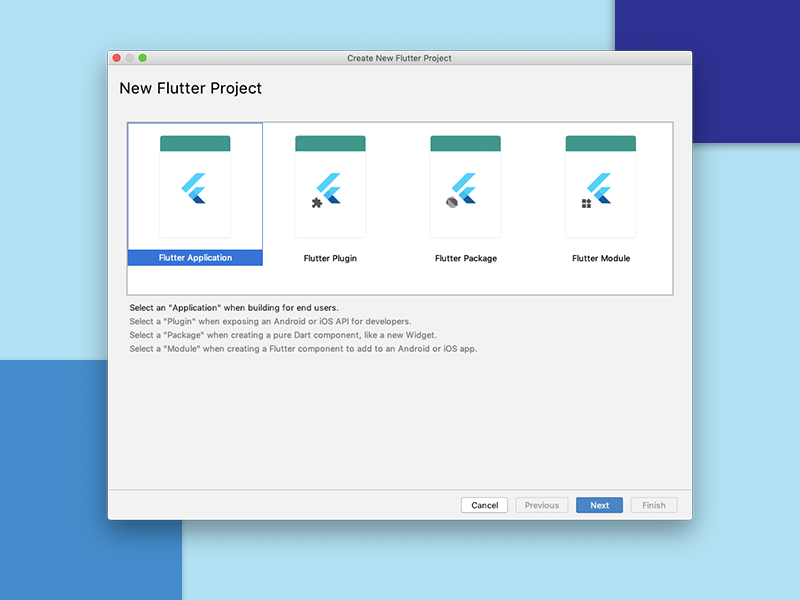
Task: Click the highlighted Flutter Application label
Action: pos(195,258)
